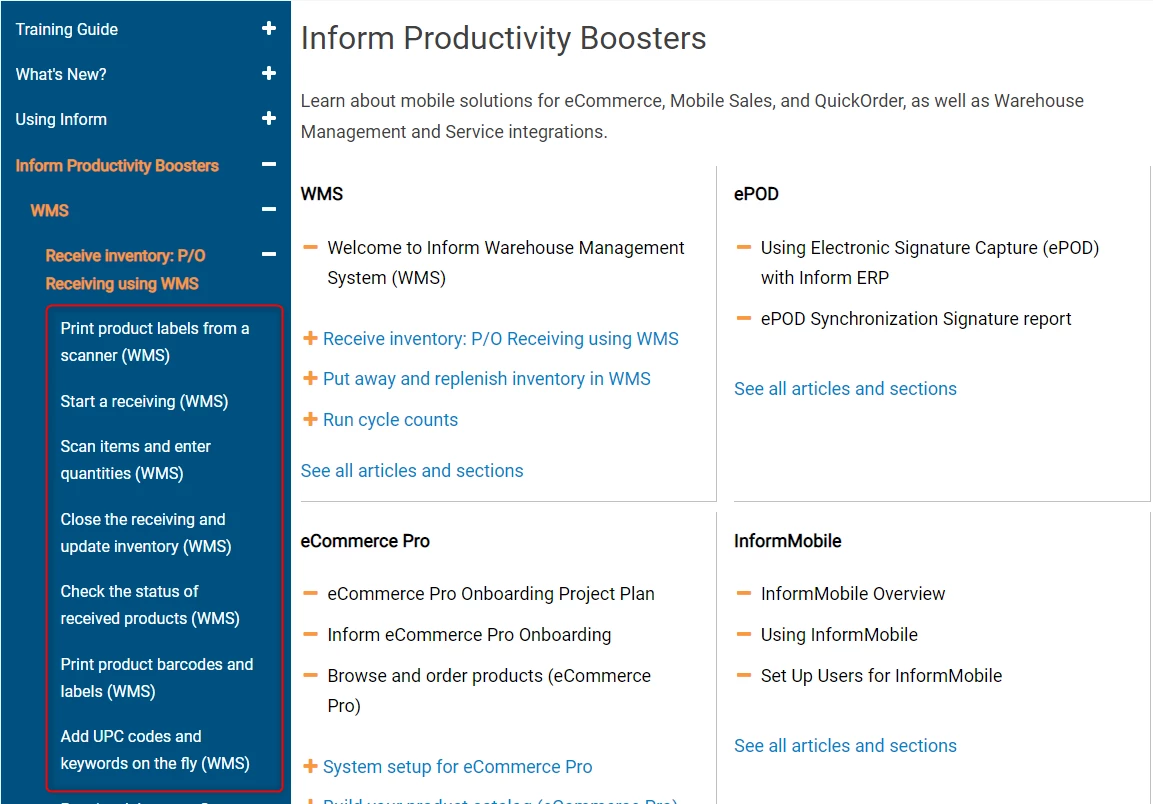Click the ePOD section heading
Viewport: 1153px width, 804px height.
(756, 194)
